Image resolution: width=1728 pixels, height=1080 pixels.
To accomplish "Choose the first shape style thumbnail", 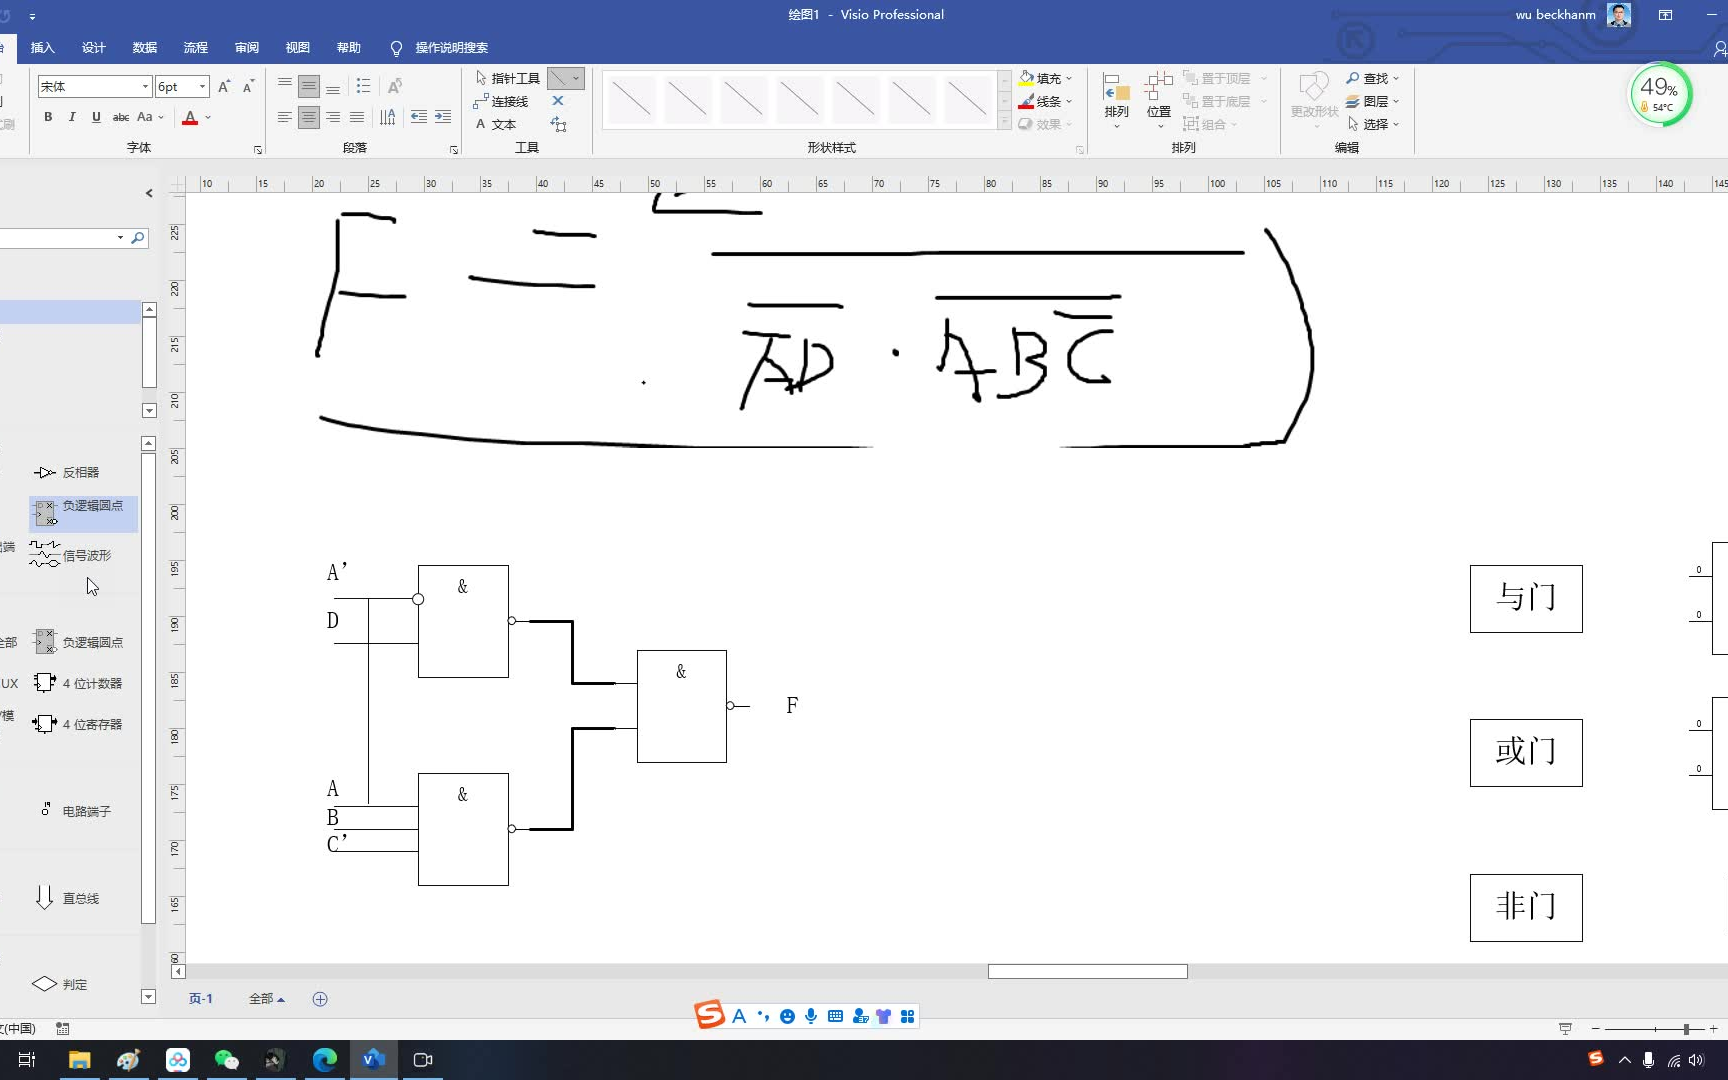I will click(x=632, y=100).
